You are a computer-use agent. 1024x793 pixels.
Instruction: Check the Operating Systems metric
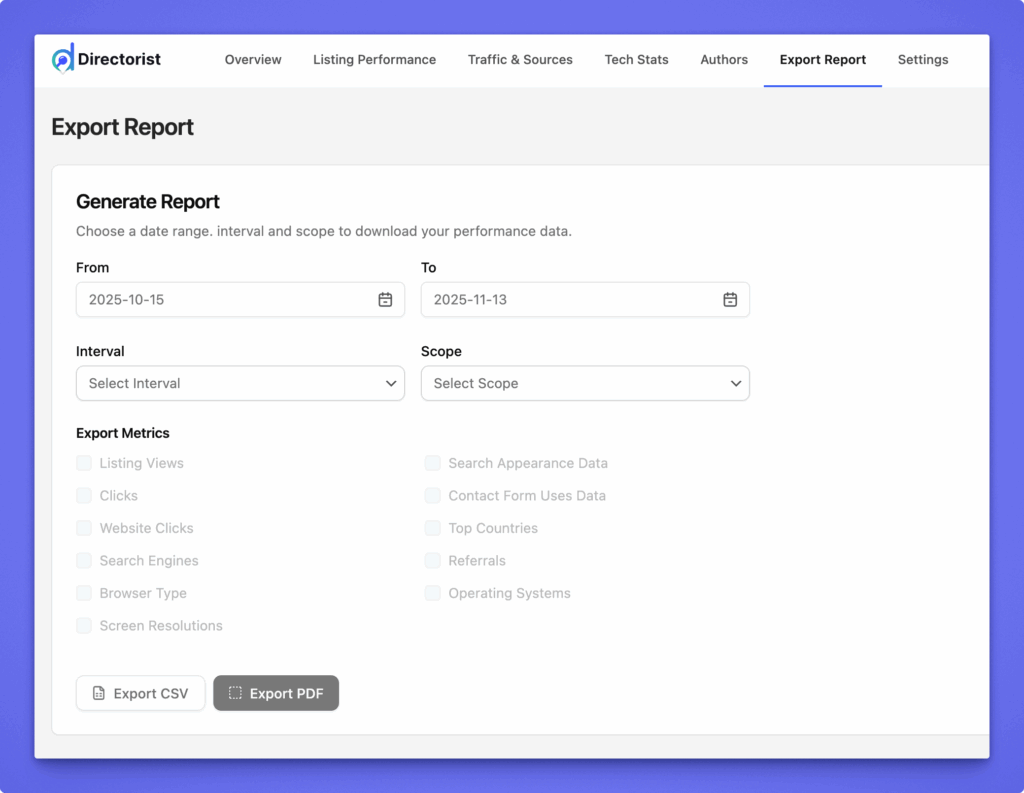tap(433, 593)
